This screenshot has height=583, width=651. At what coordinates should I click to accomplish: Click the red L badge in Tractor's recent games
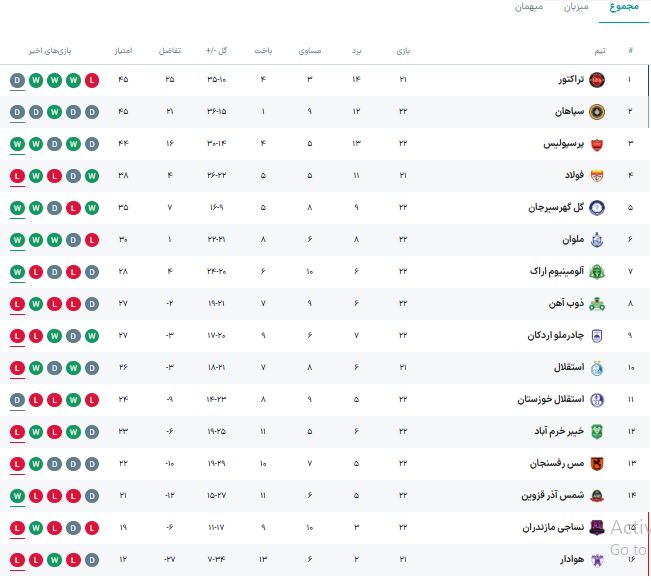92,80
